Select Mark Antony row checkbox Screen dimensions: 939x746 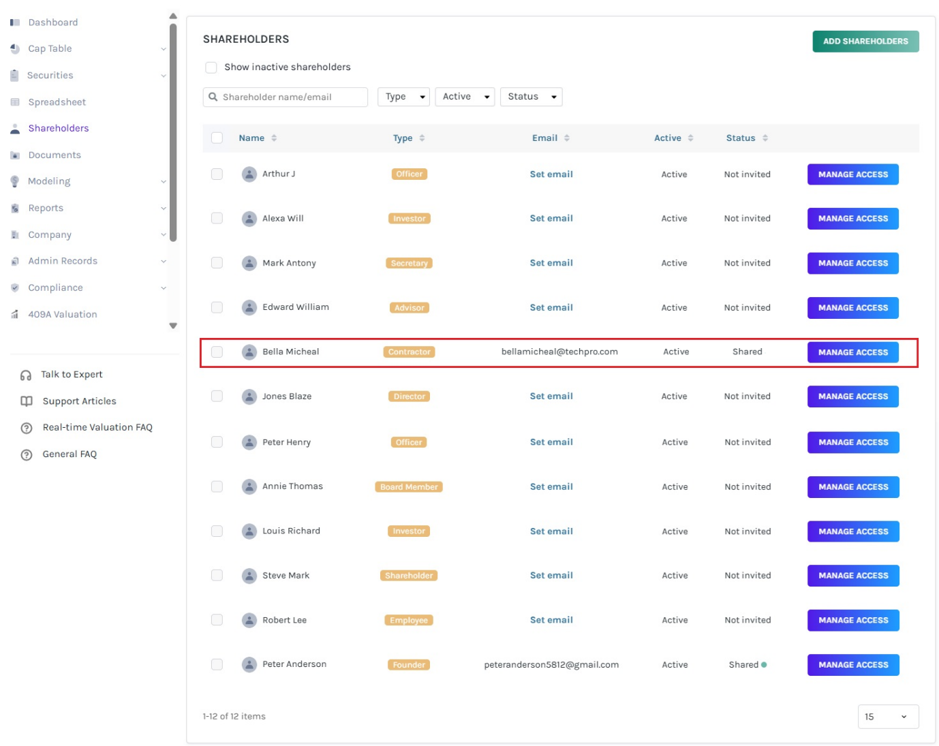click(217, 263)
